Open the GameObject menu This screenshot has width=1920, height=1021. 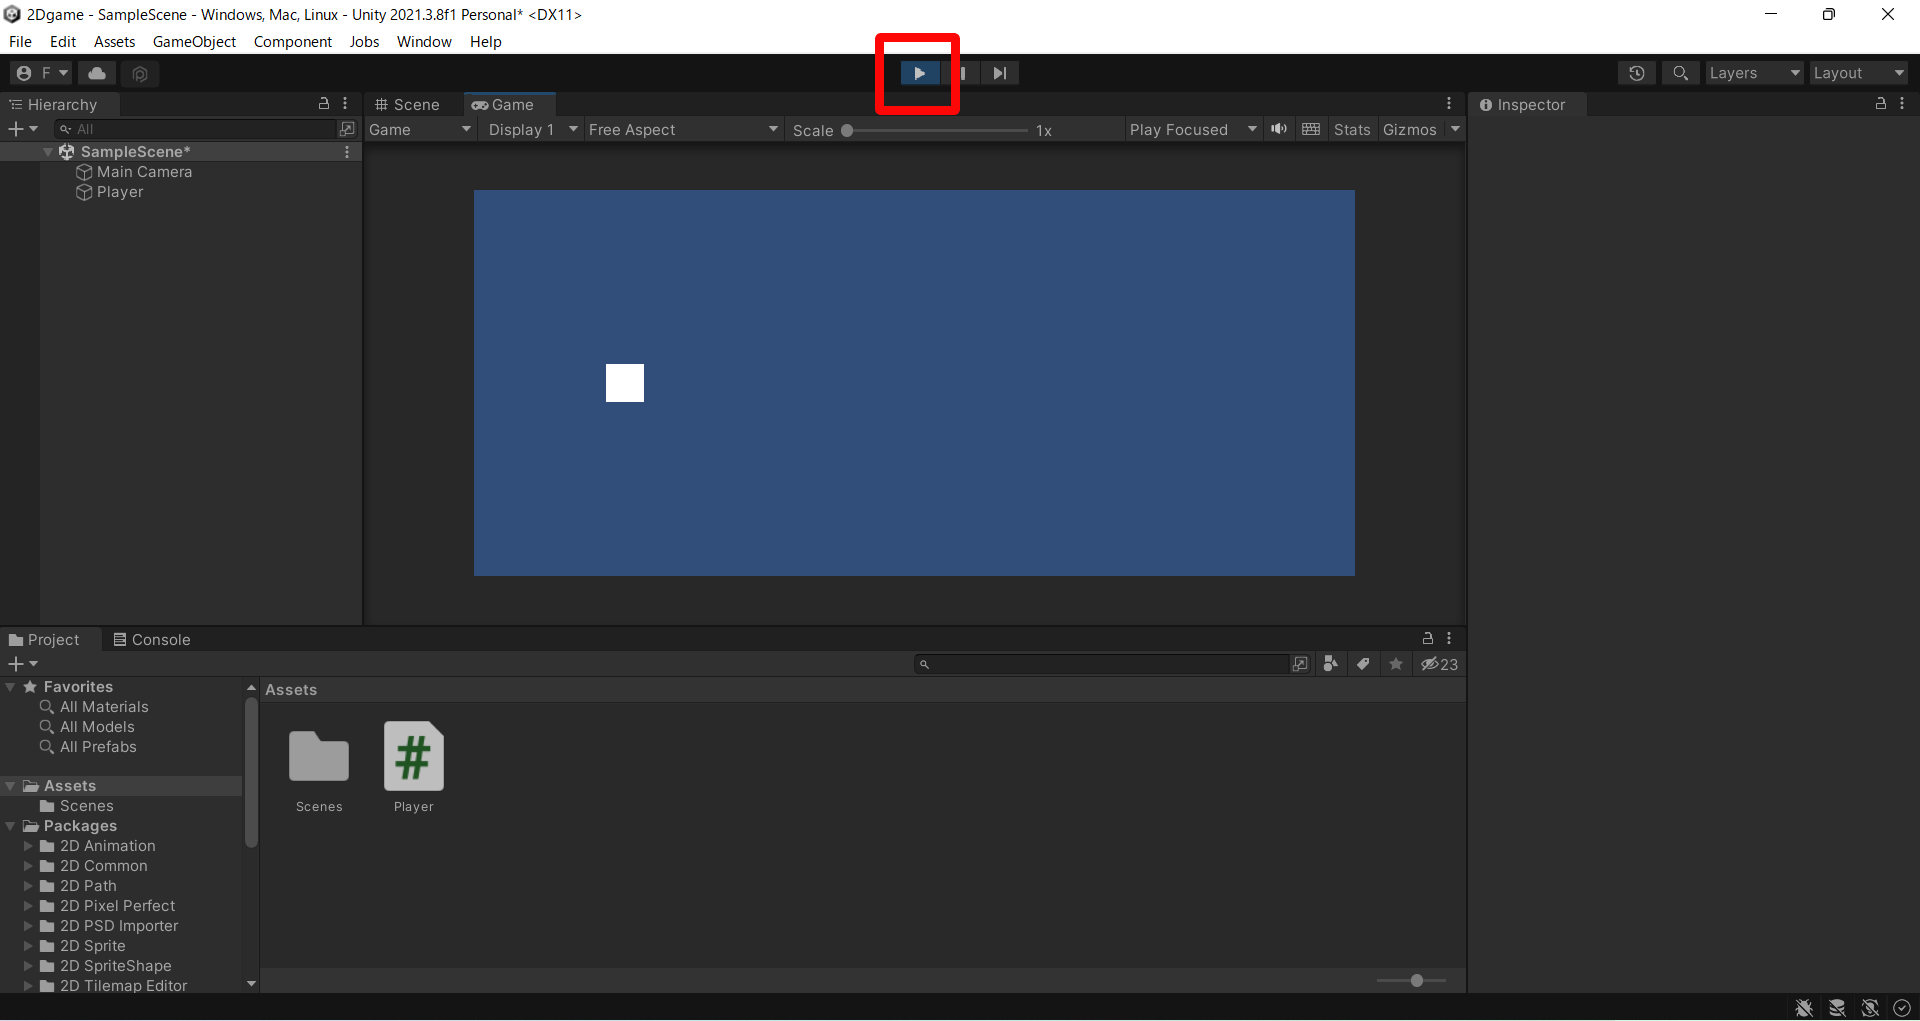pyautogui.click(x=194, y=41)
